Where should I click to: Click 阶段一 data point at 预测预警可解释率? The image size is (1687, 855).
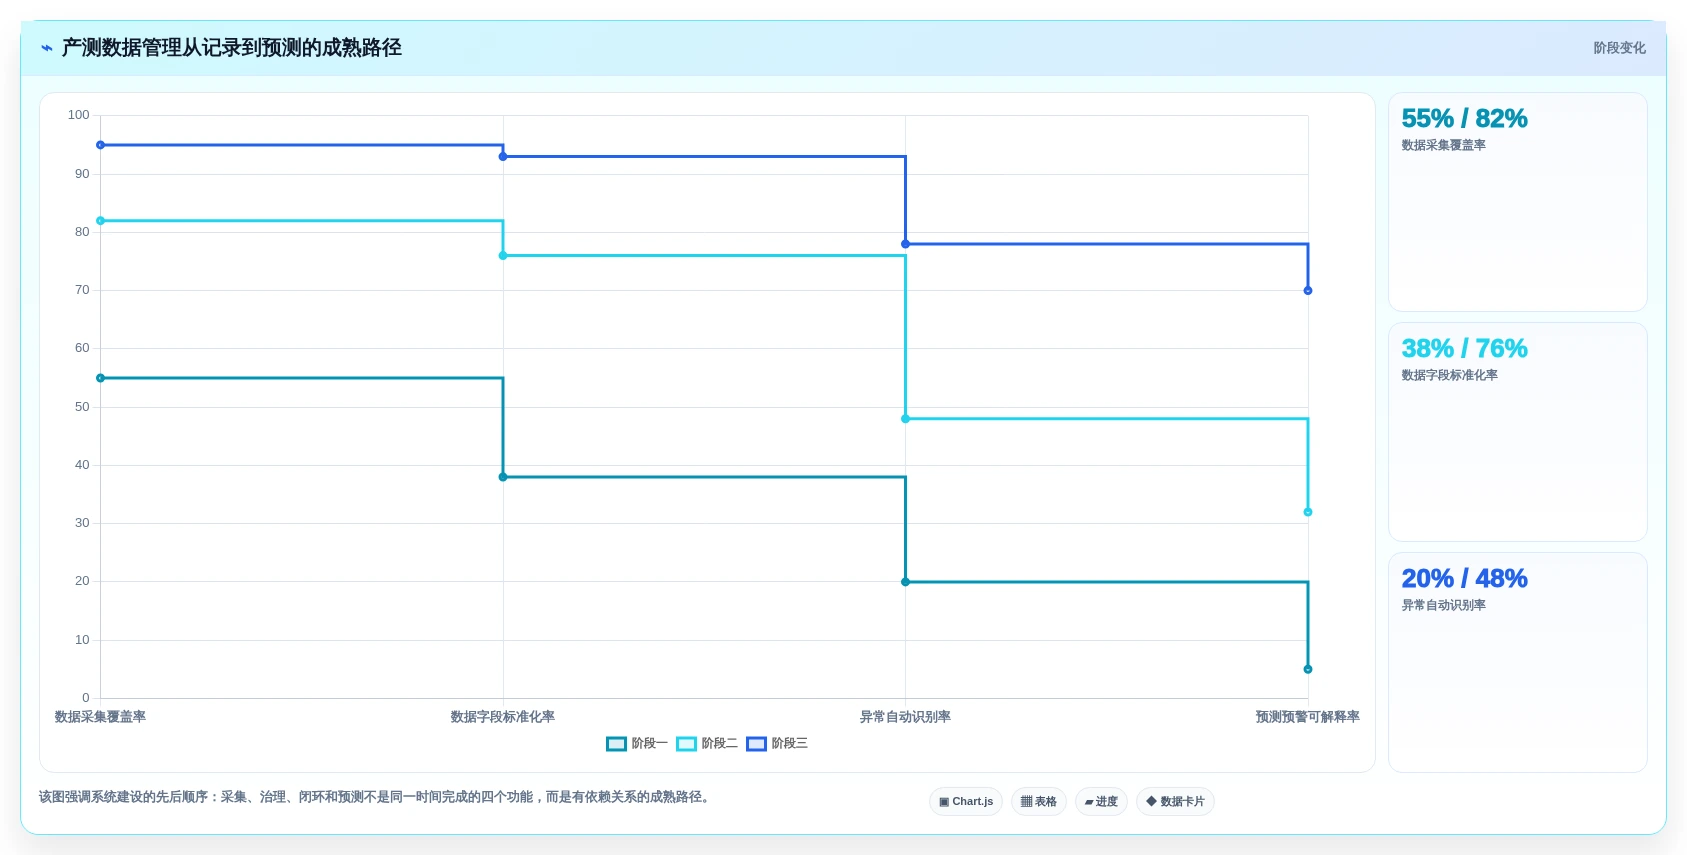(x=1308, y=669)
